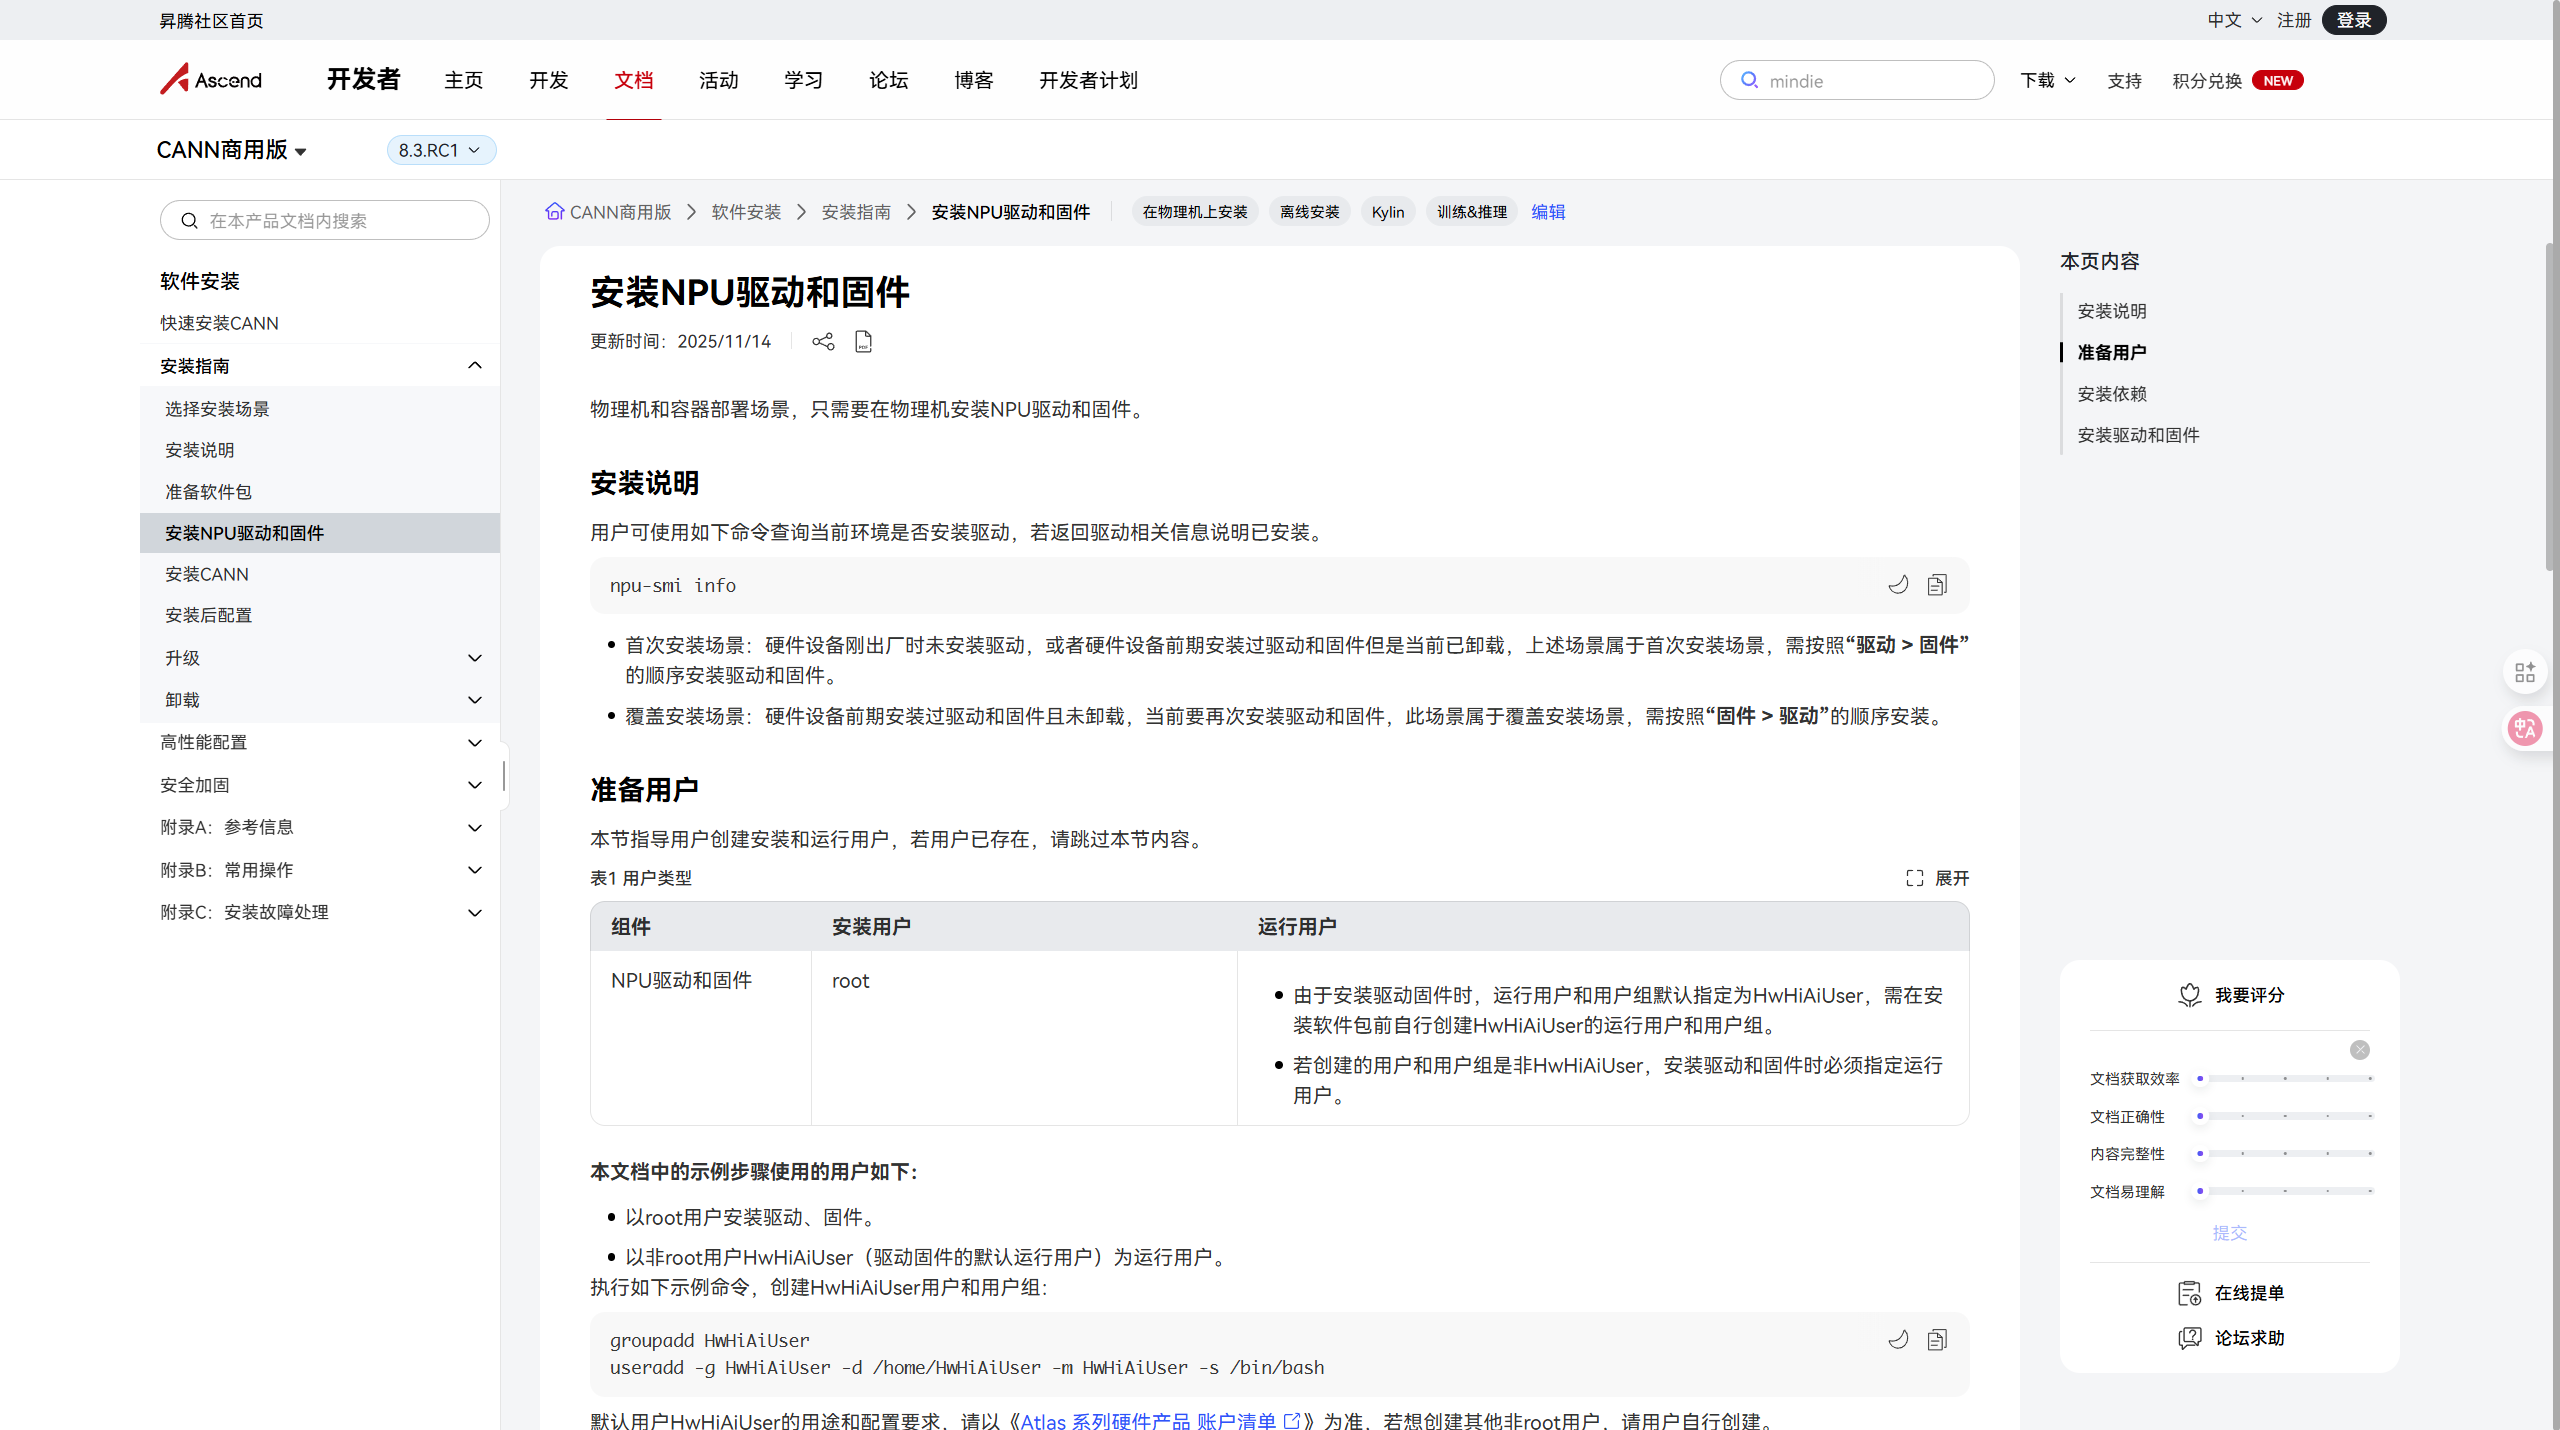The image size is (2560, 1430).
Task: Open the 开发者计划 nav tab
Action: coord(1089,80)
